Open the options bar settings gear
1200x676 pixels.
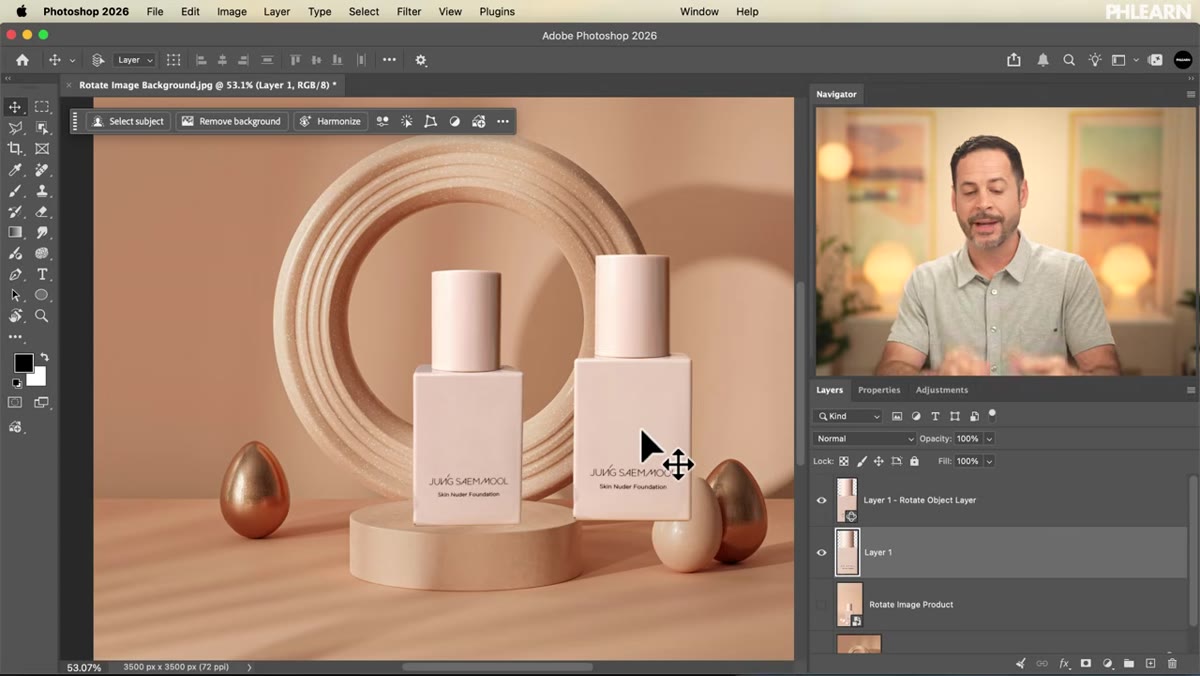pyautogui.click(x=421, y=60)
